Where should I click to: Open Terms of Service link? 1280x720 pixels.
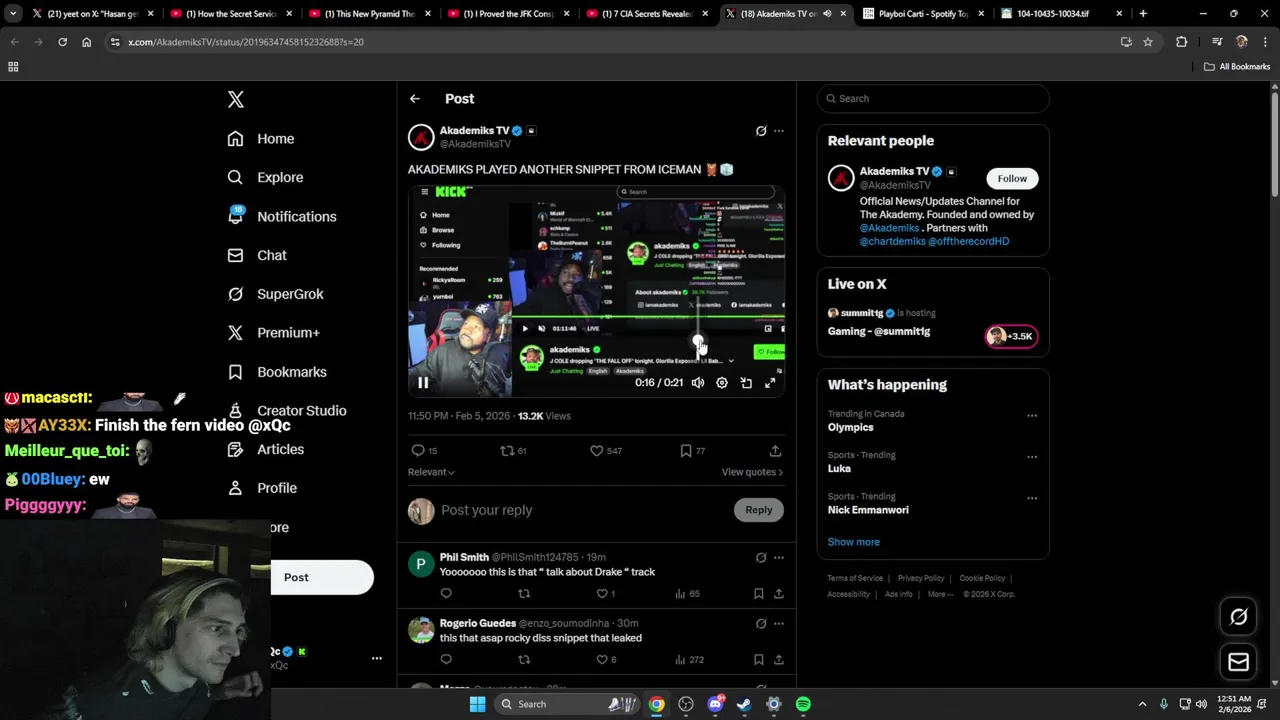pyautogui.click(x=855, y=578)
